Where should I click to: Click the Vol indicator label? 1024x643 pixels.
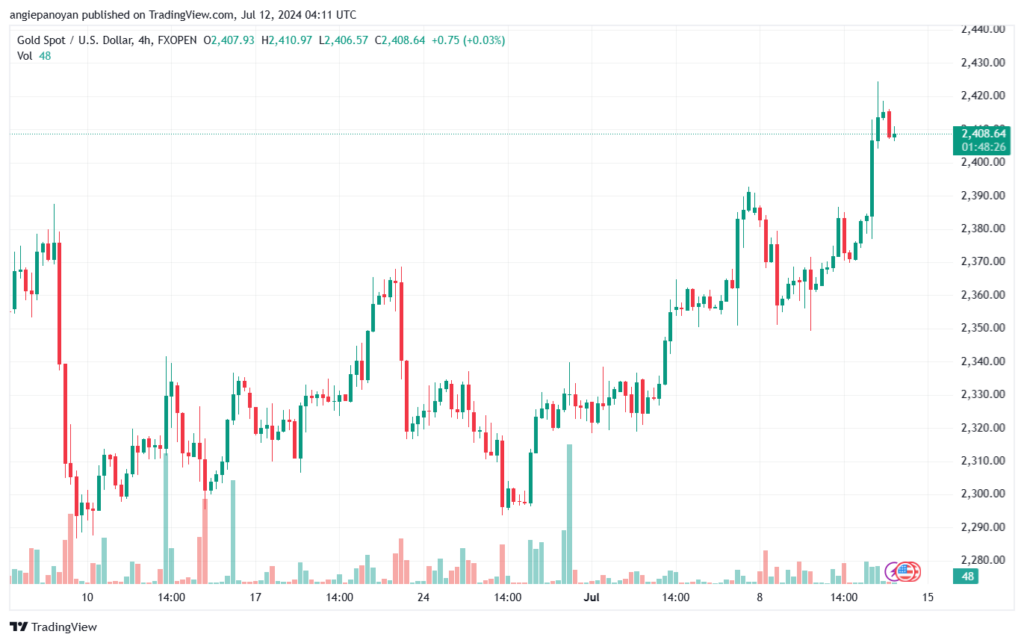[x=24, y=56]
